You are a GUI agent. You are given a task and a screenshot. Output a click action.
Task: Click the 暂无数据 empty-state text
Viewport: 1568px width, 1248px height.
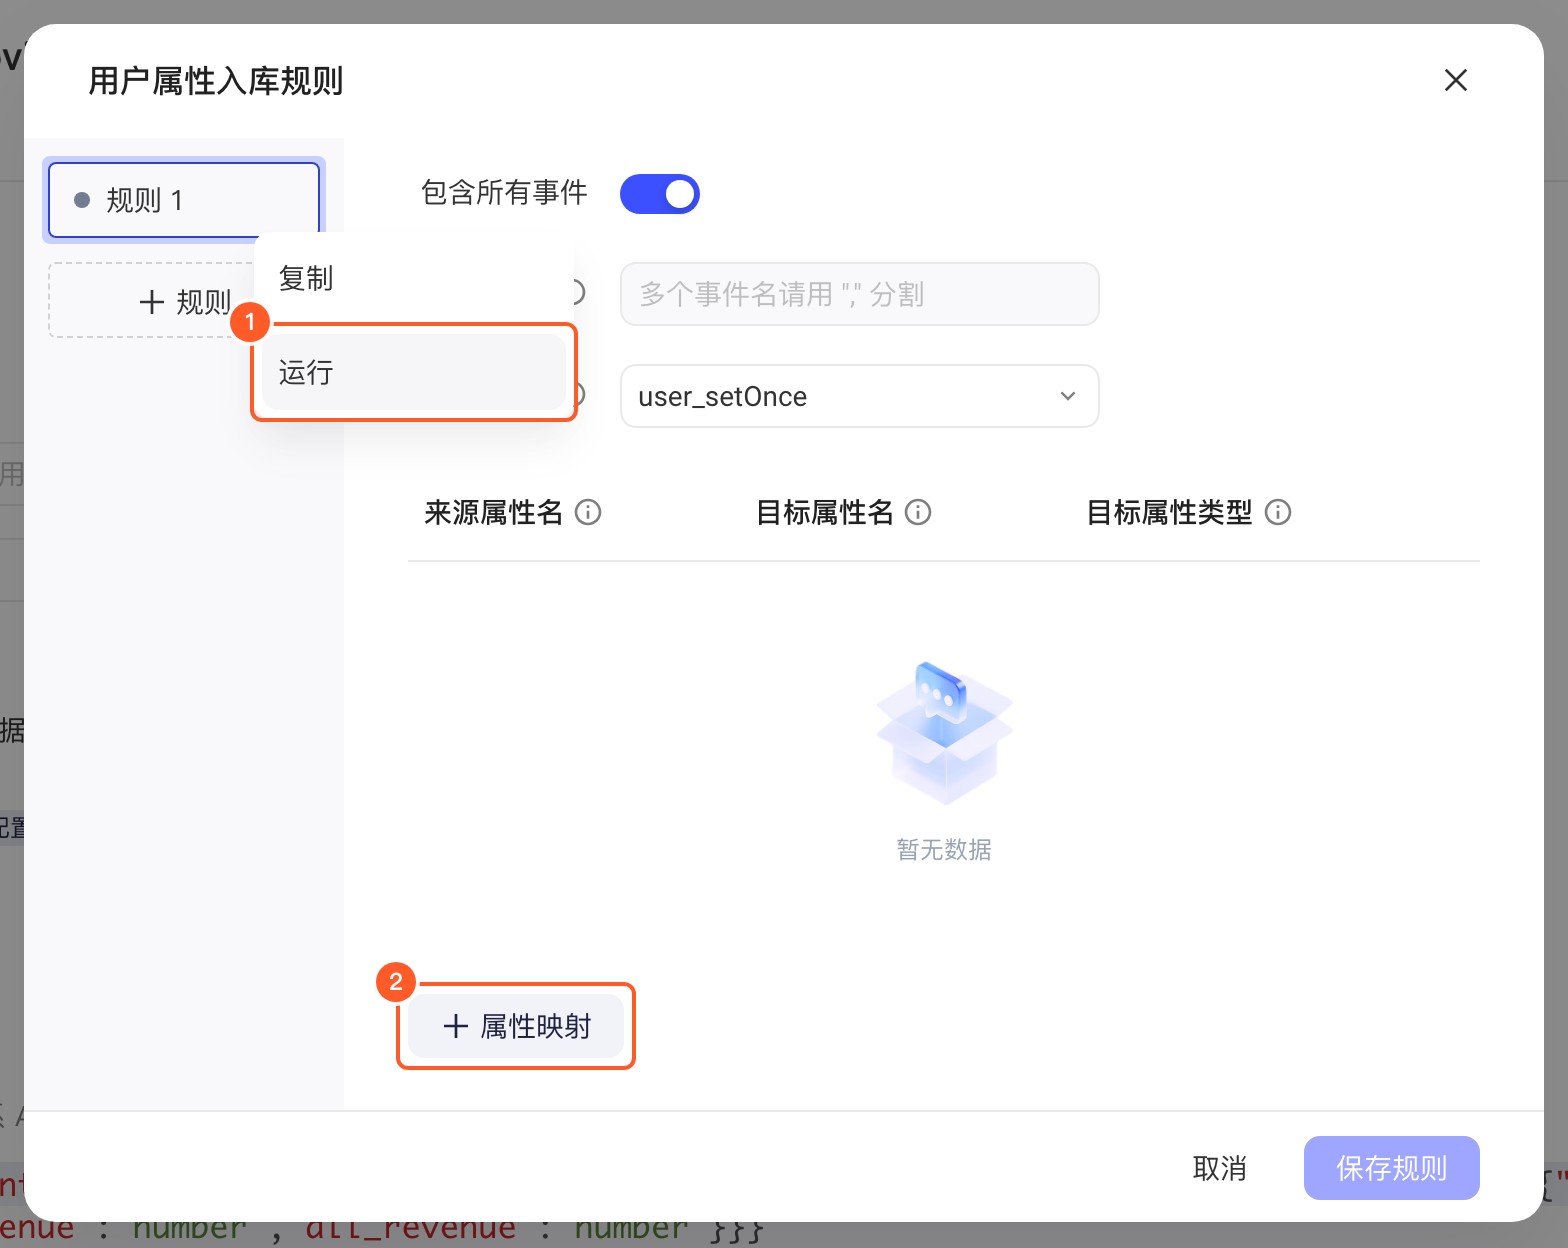click(944, 850)
